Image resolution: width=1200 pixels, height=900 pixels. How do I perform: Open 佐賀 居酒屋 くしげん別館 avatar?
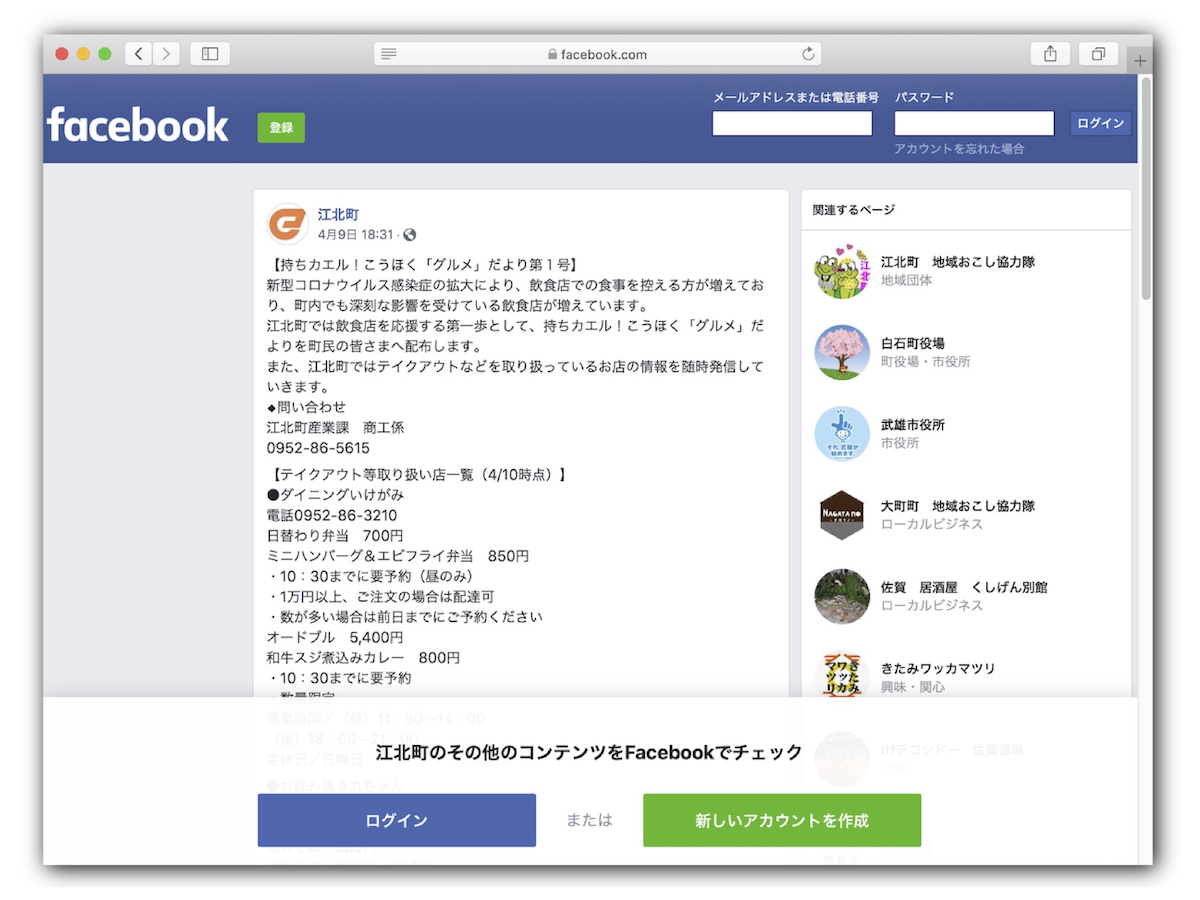[x=842, y=596]
